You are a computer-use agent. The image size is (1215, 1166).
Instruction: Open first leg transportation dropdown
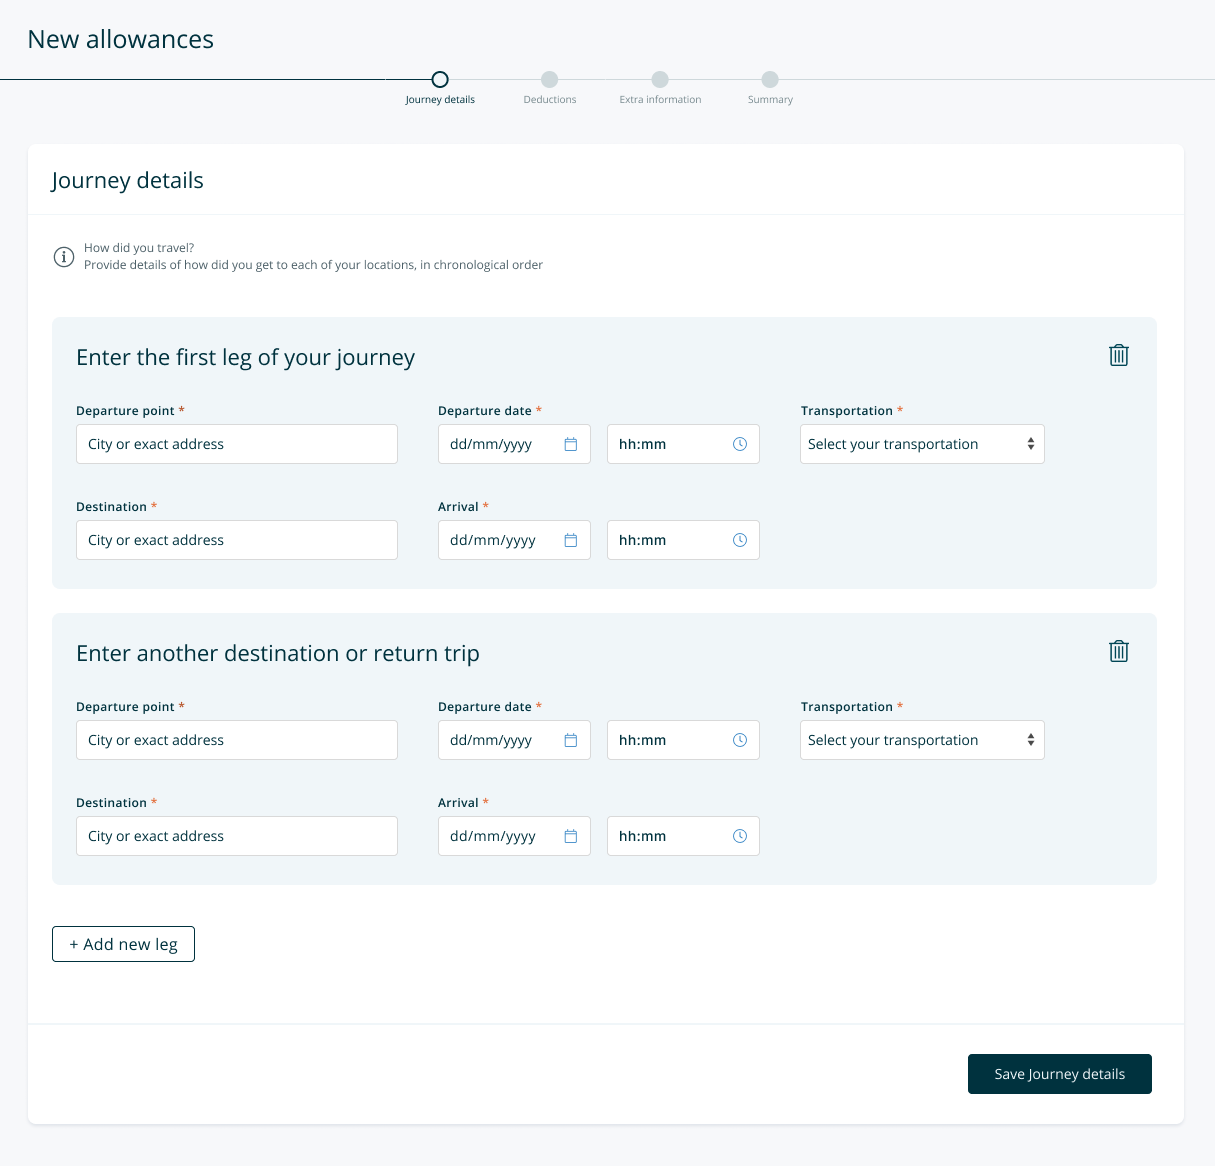point(921,444)
